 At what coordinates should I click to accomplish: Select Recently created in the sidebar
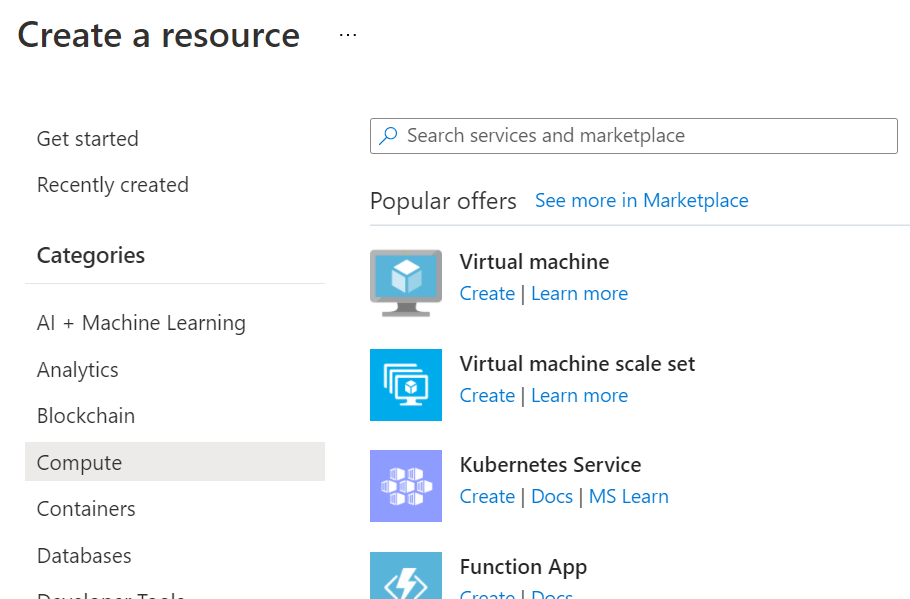(113, 185)
